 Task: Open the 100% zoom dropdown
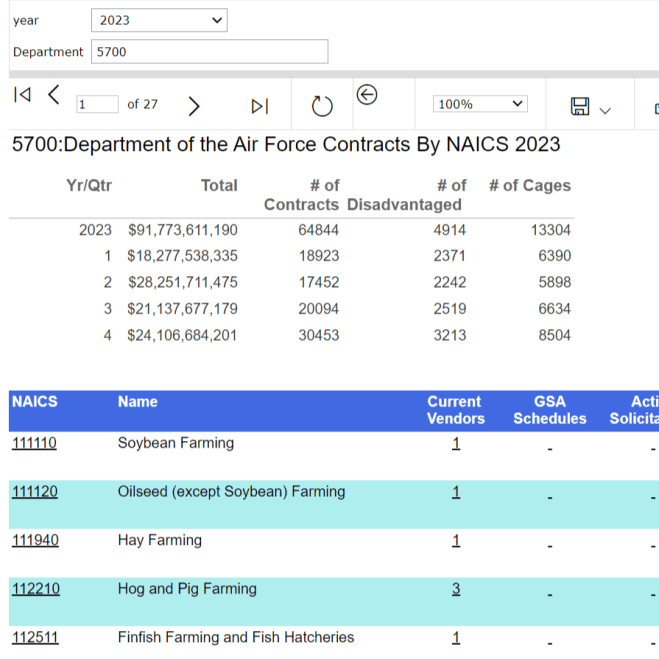point(480,104)
